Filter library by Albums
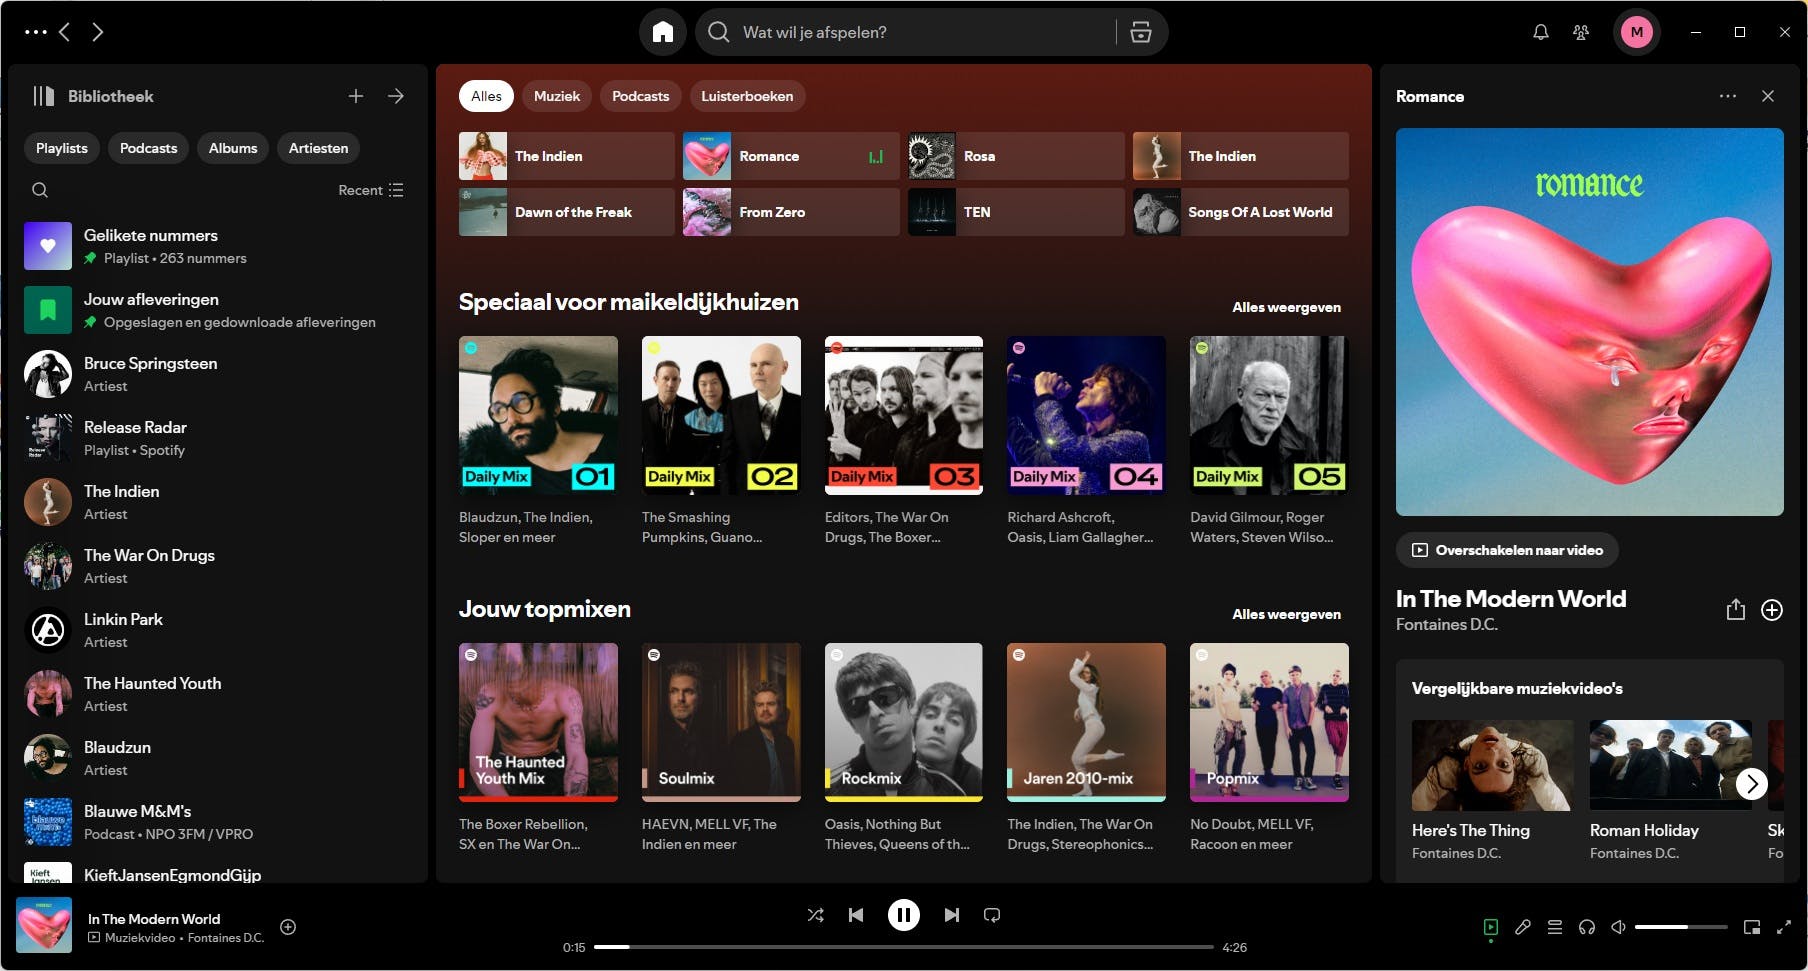This screenshot has width=1808, height=971. pyautogui.click(x=233, y=148)
